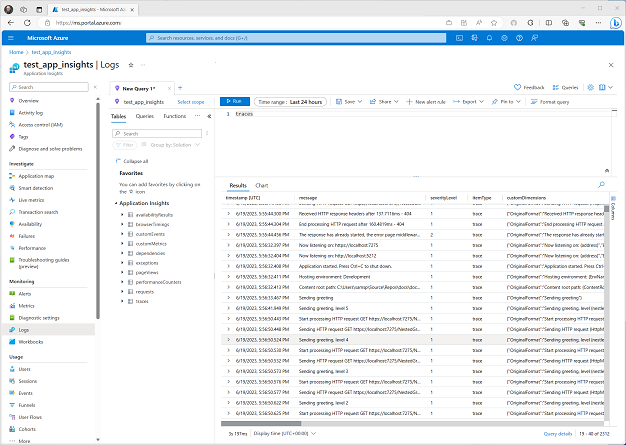Viewport: 626px width, 445px height.
Task: Click the New alert rule plus icon
Action: (411, 101)
